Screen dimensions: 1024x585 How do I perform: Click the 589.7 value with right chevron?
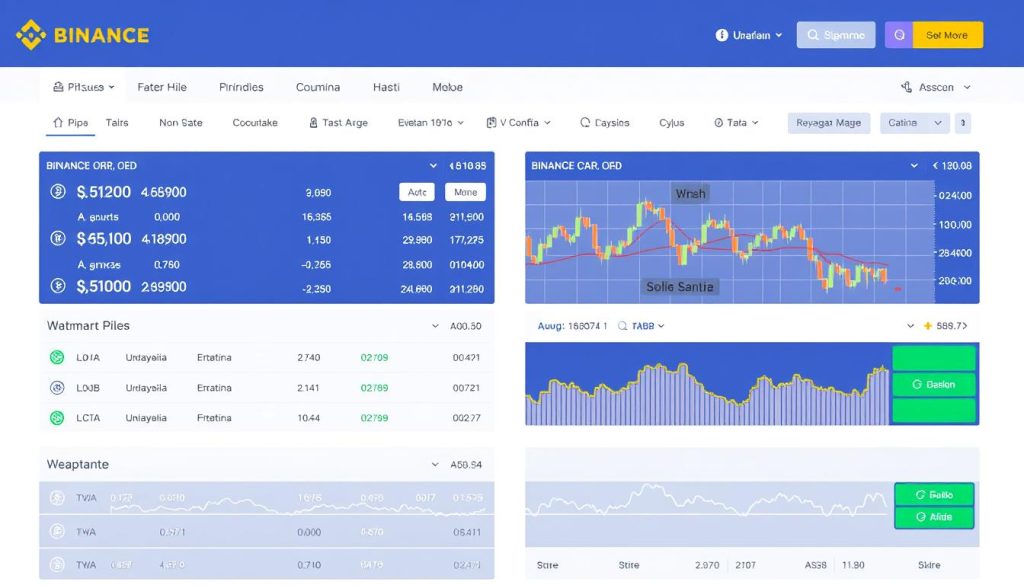click(x=952, y=325)
